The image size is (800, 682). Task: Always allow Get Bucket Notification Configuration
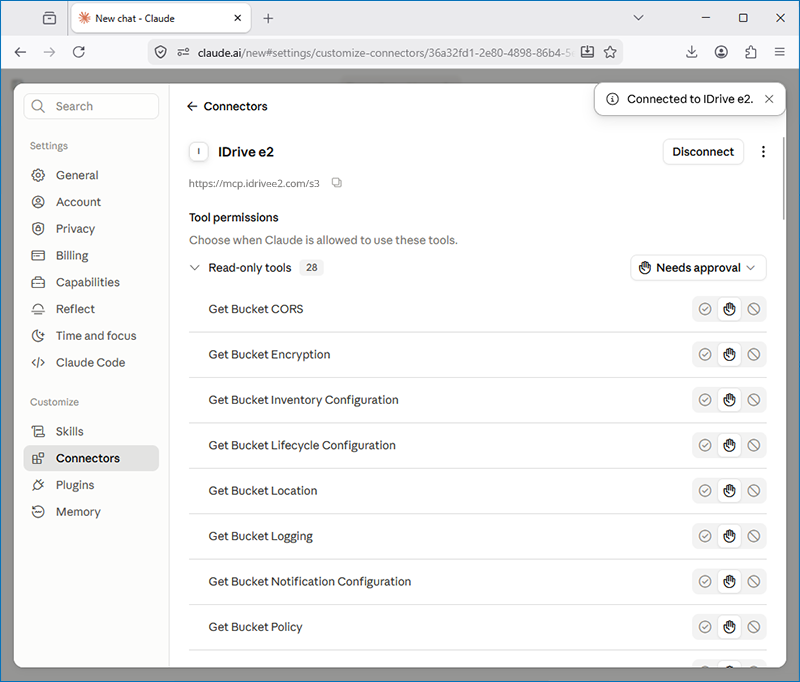click(x=705, y=582)
